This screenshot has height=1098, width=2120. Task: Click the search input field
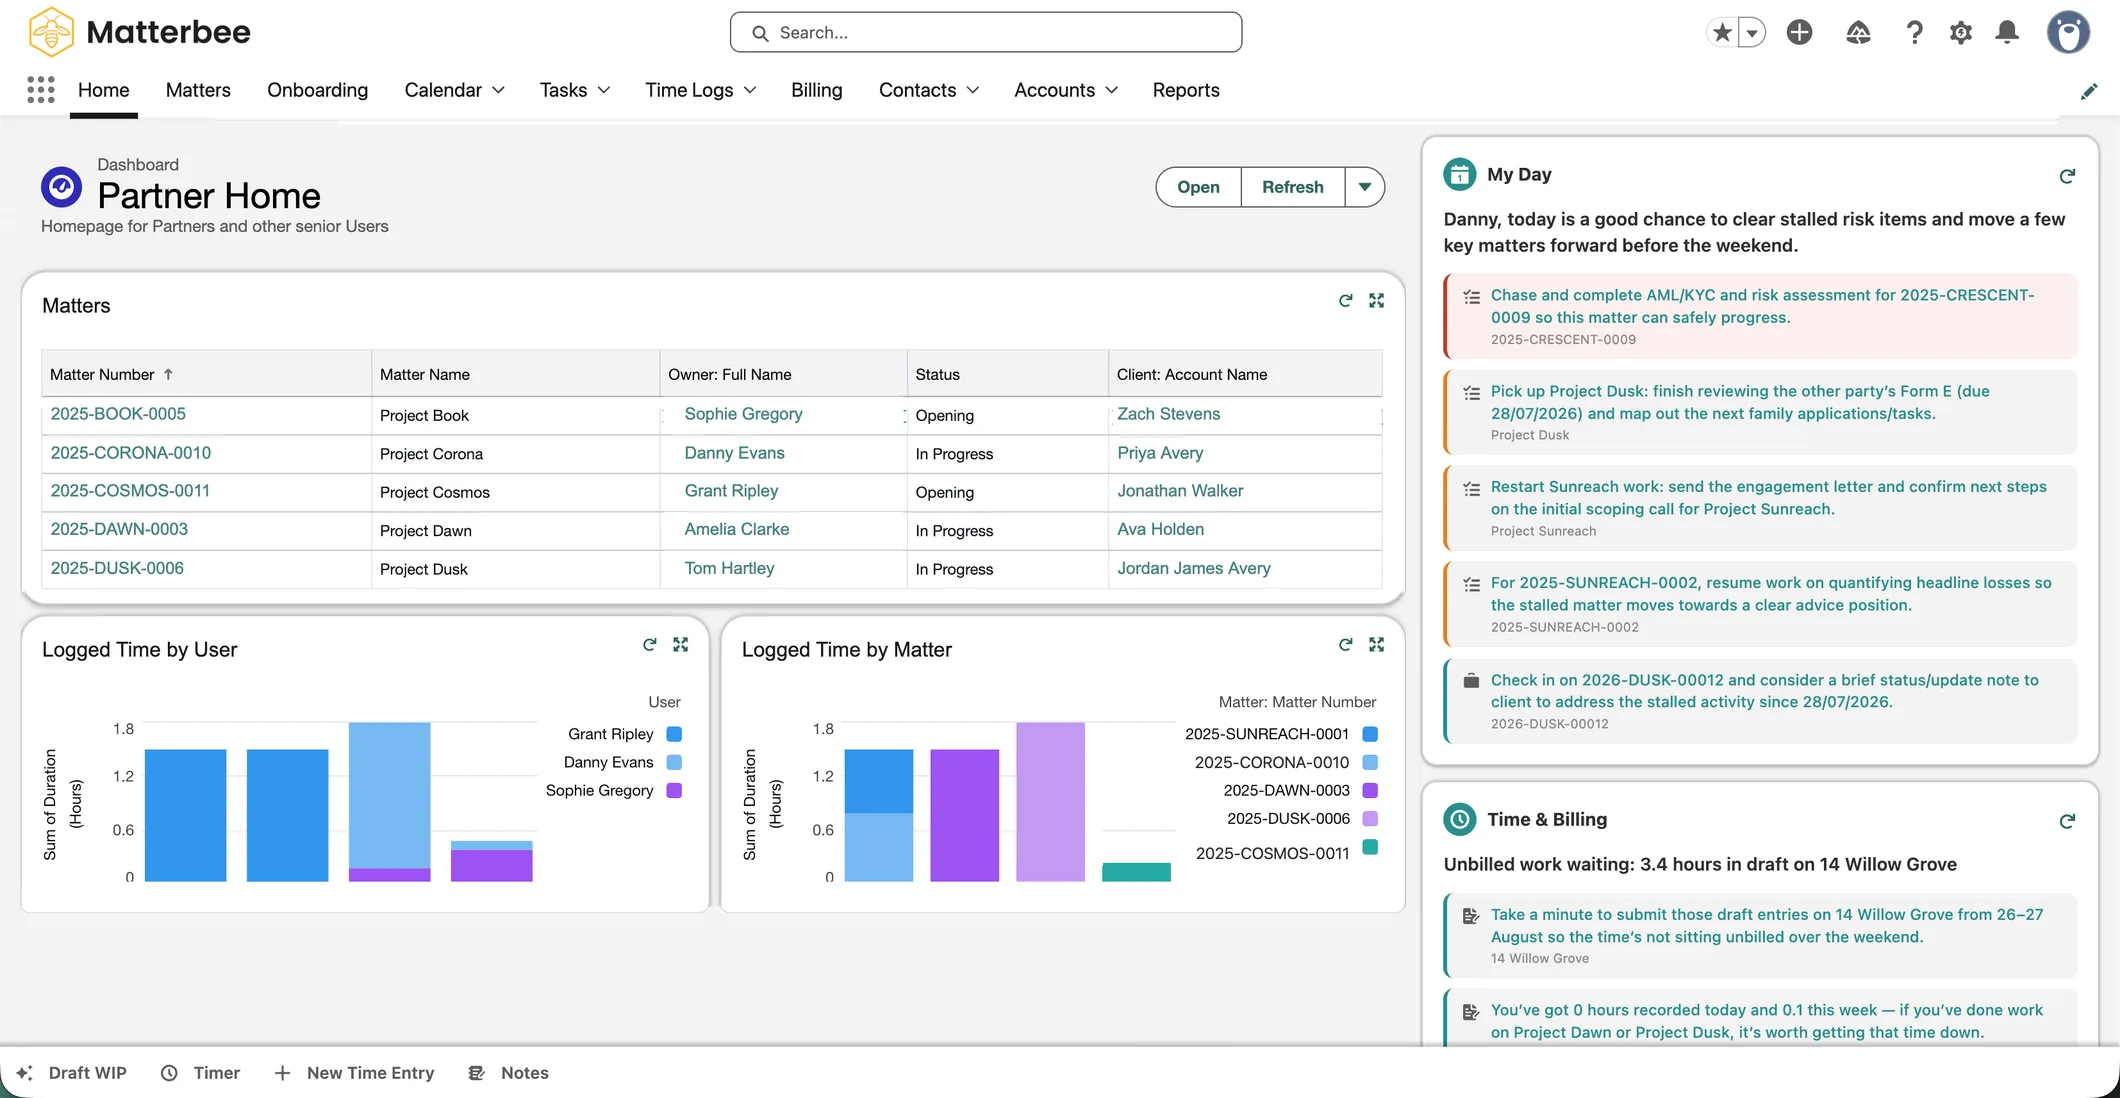(x=986, y=33)
